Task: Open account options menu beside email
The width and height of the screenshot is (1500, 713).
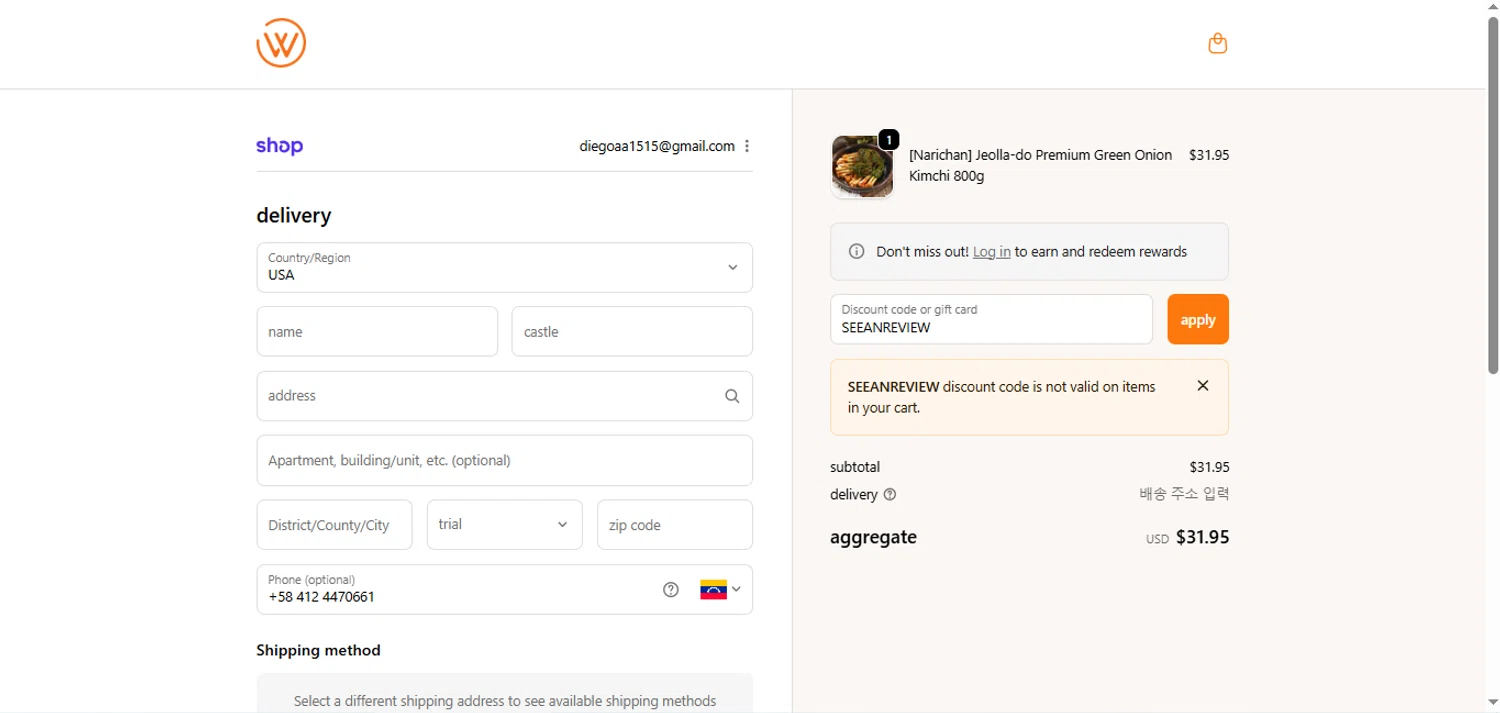Action: pos(747,146)
